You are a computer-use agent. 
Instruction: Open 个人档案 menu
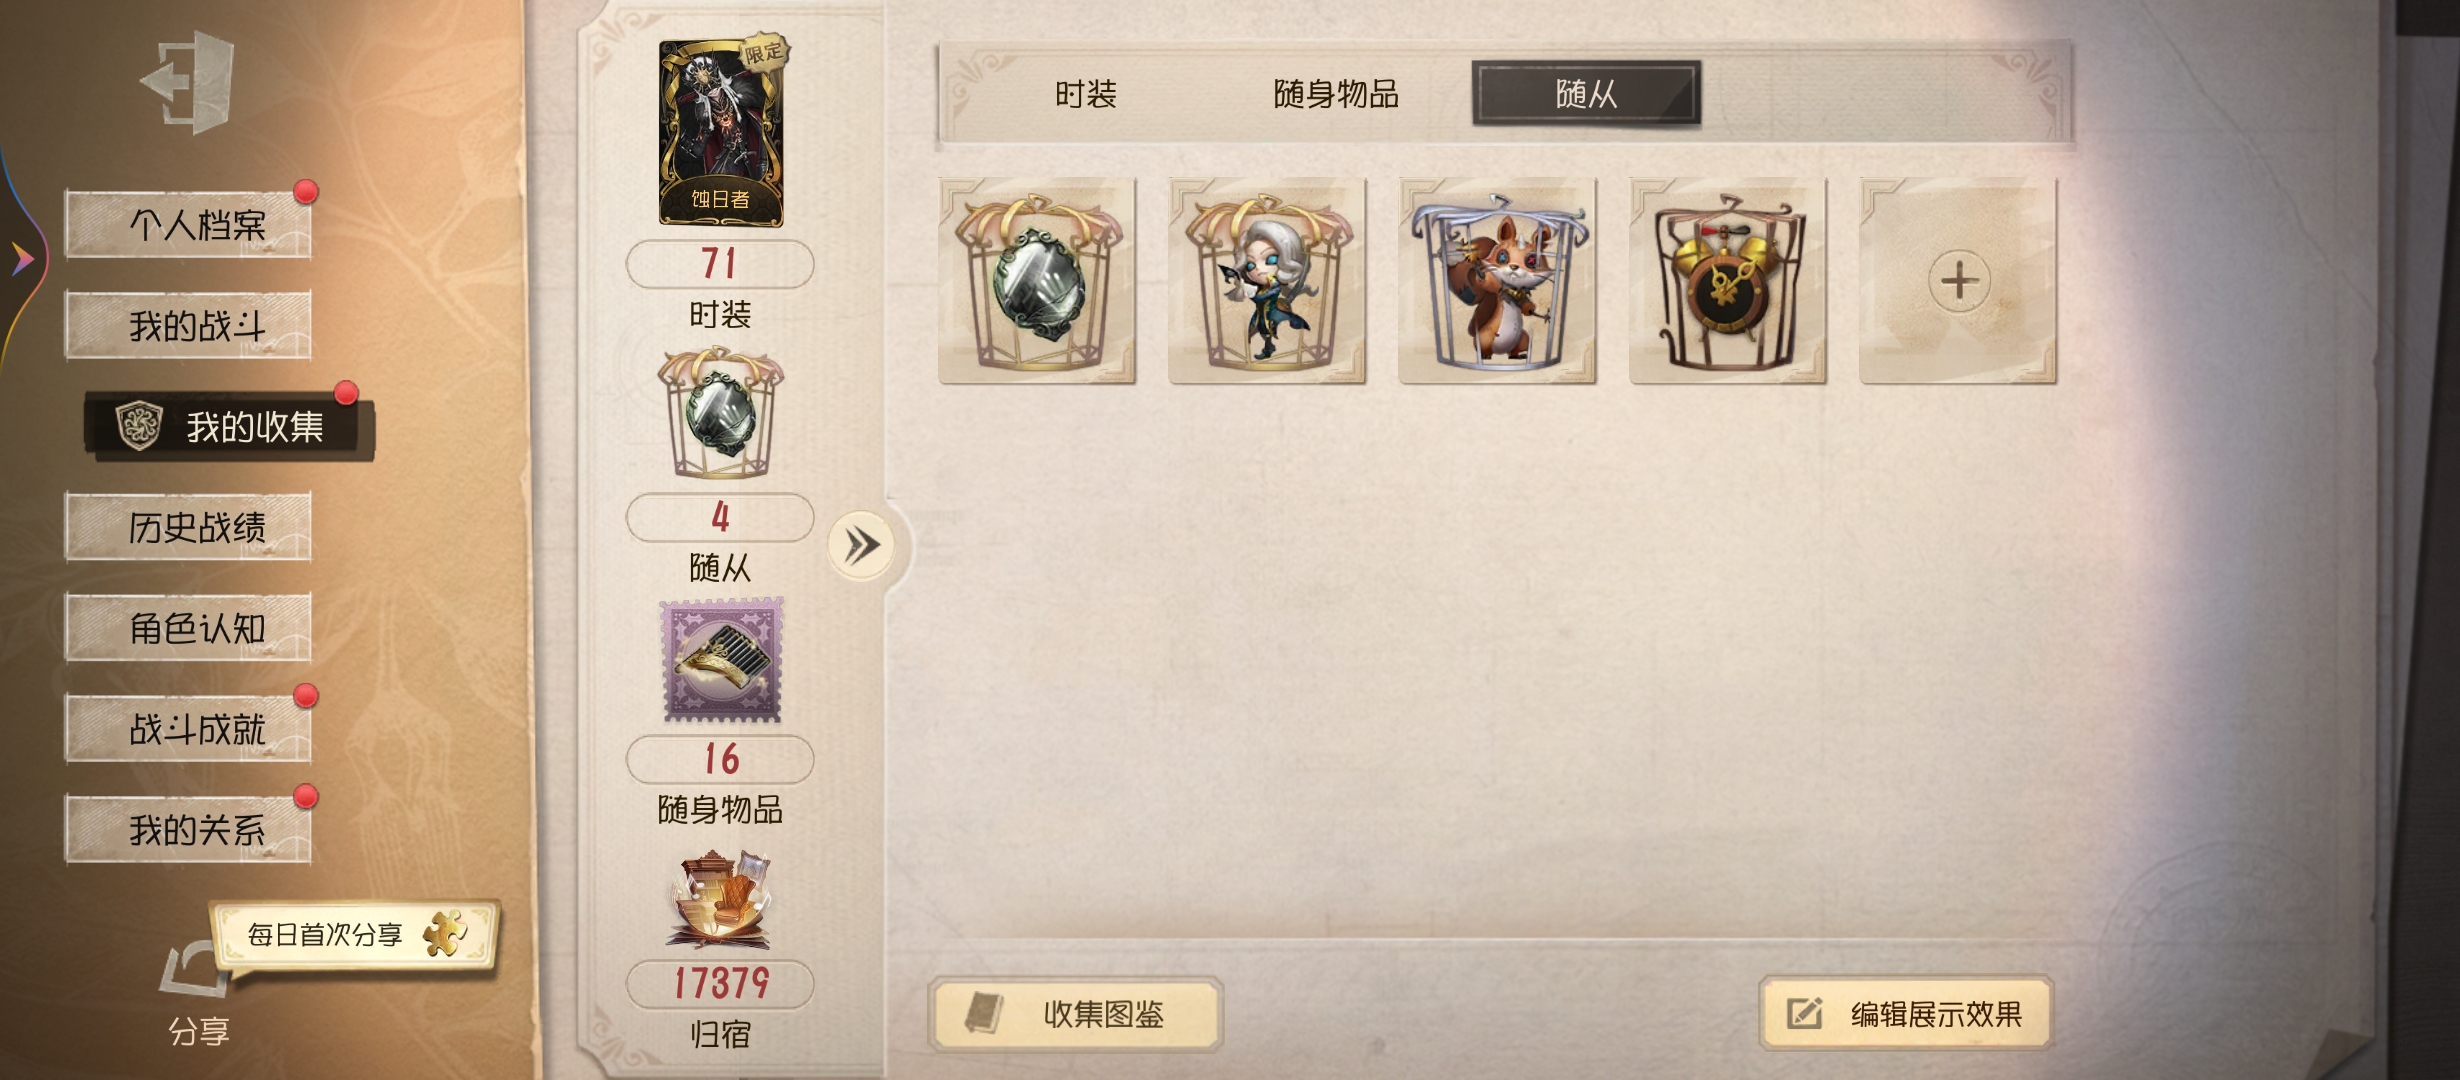(188, 224)
